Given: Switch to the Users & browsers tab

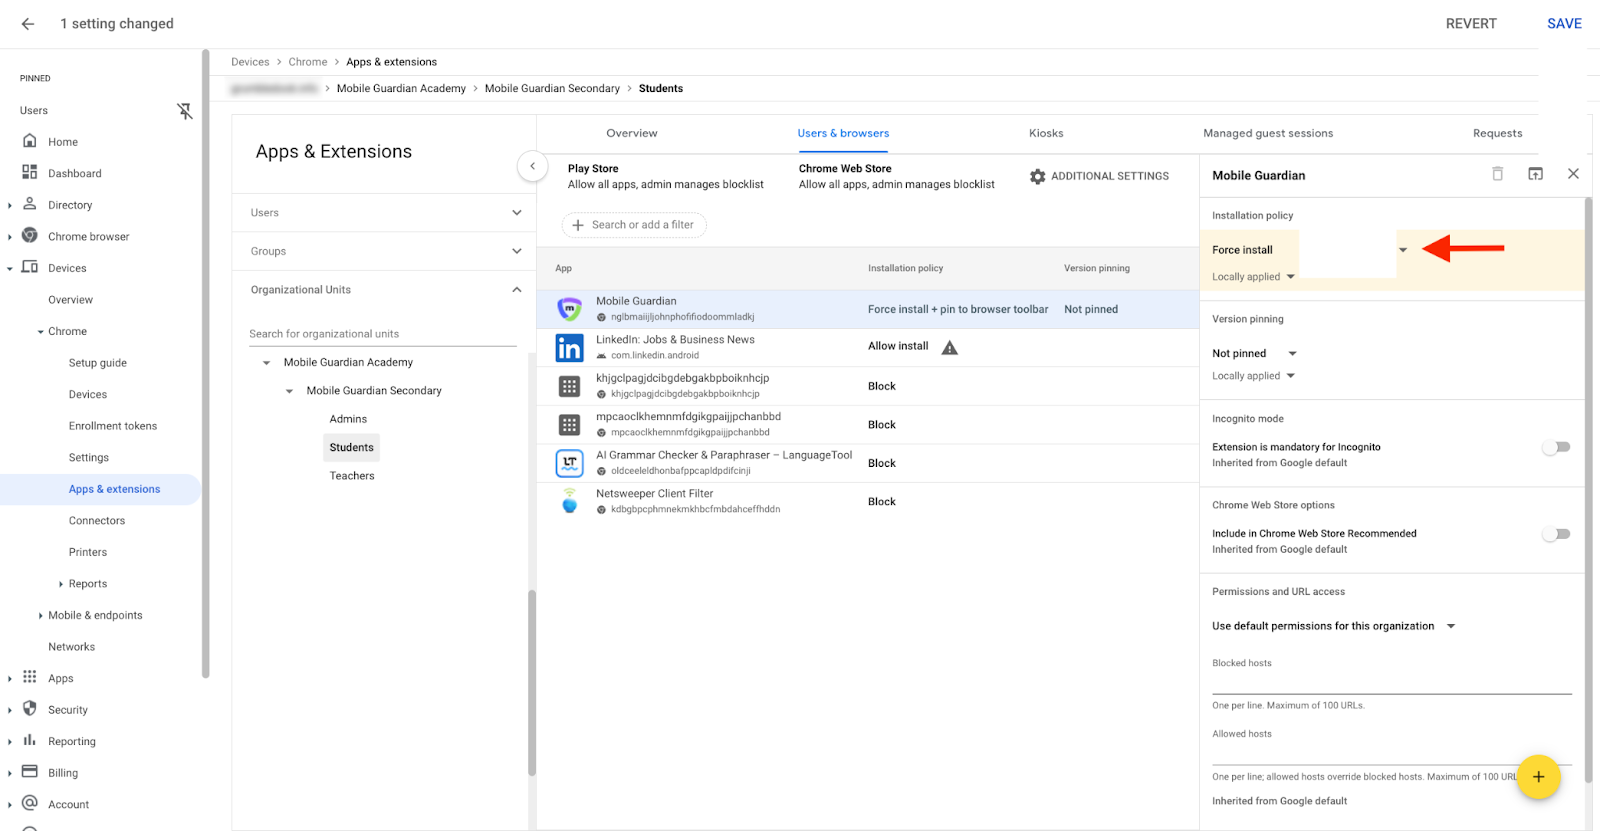Looking at the screenshot, I should [x=843, y=133].
